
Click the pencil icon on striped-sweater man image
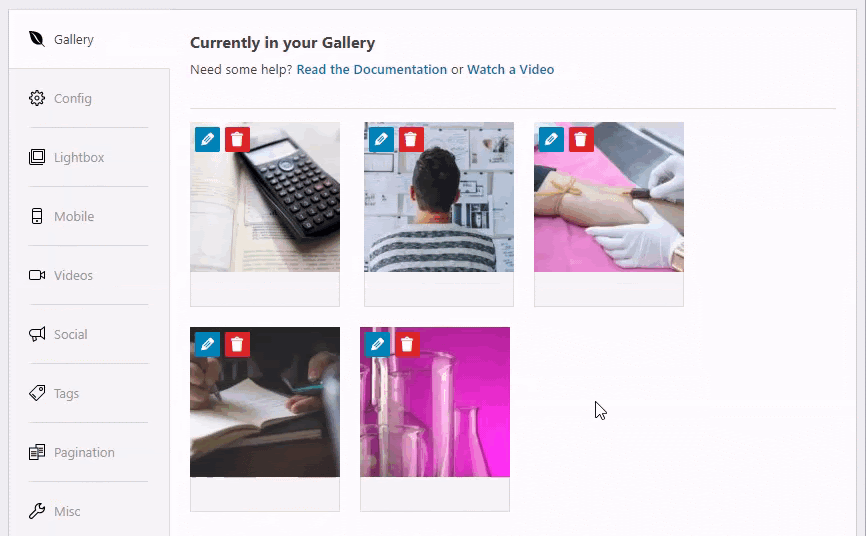pyautogui.click(x=382, y=139)
